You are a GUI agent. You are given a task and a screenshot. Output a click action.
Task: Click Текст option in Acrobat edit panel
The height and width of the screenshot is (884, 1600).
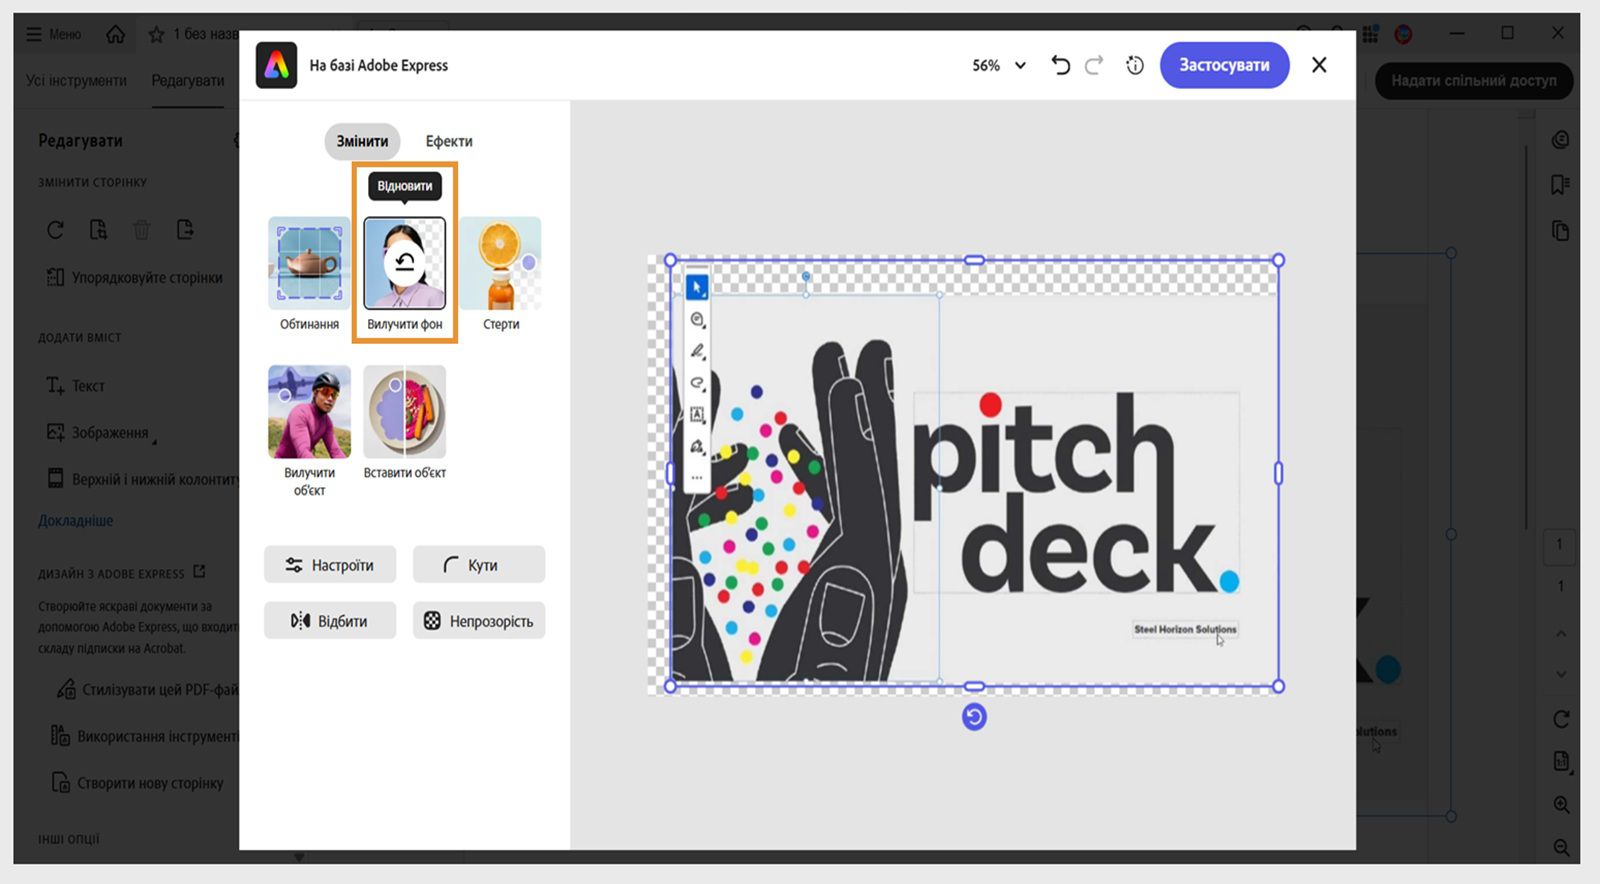[76, 385]
